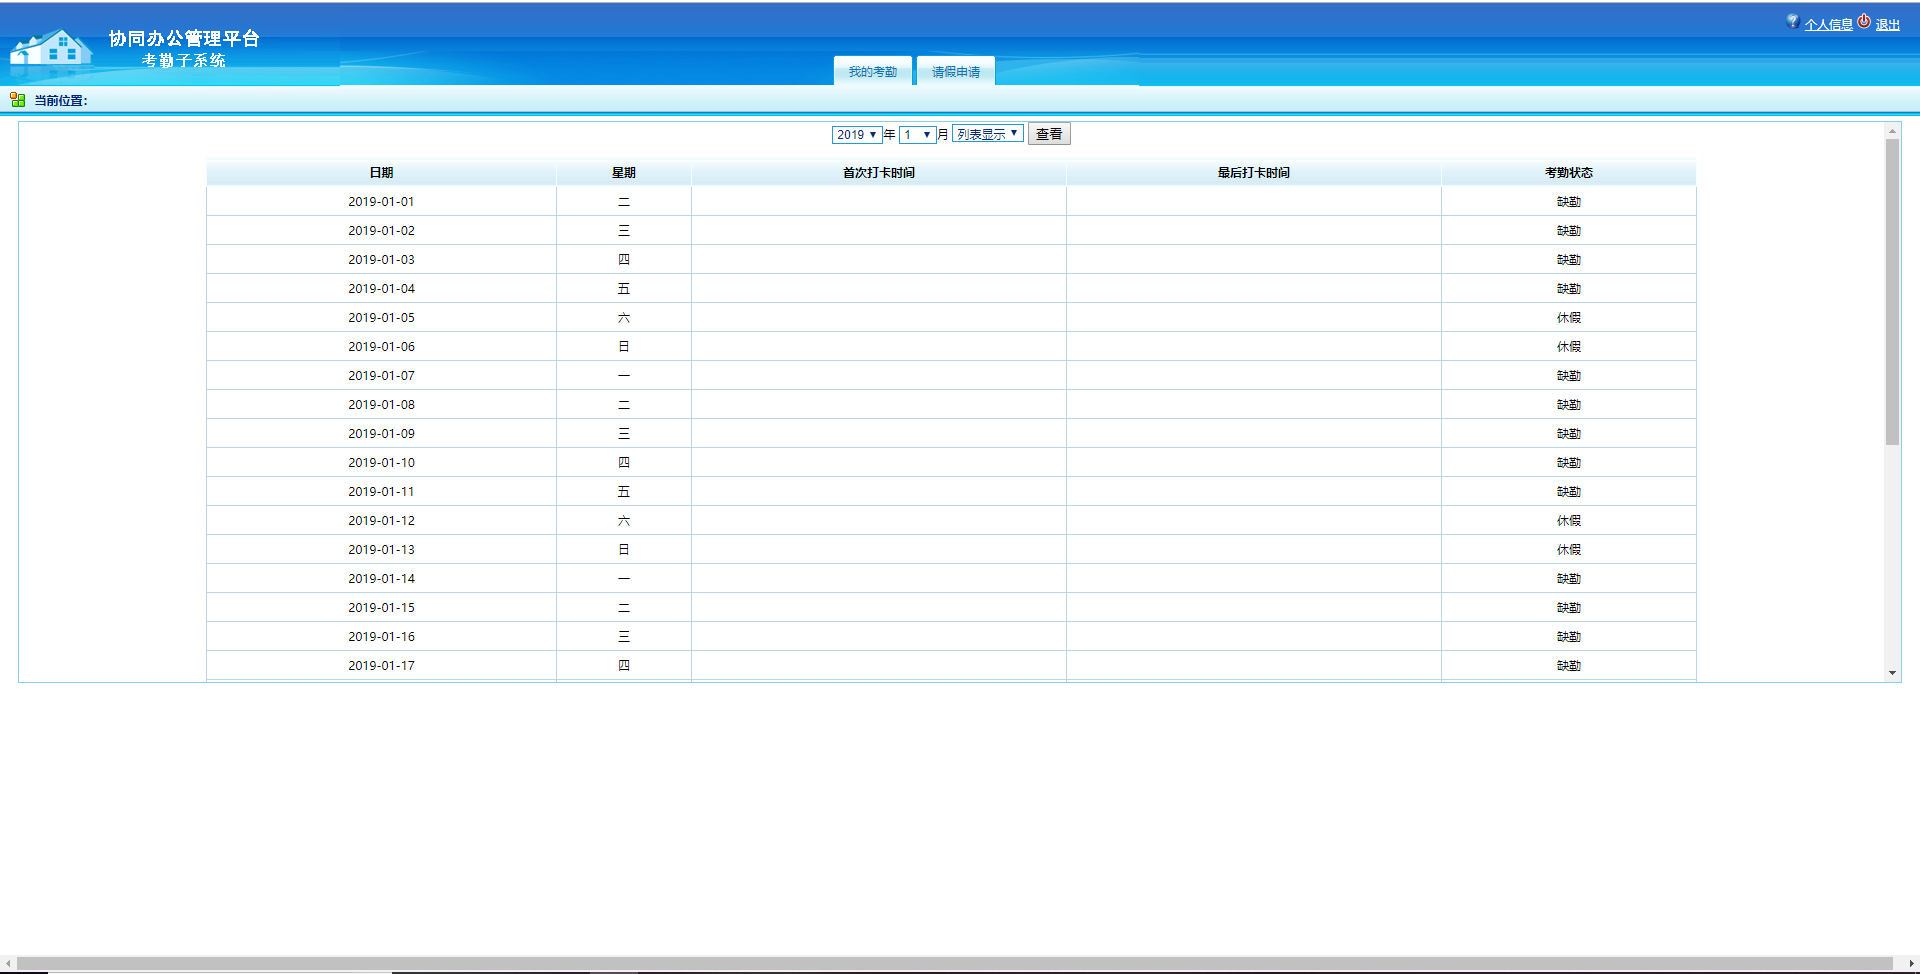Viewport: 1920px width, 974px height.
Task: Click weekday cell for 2019-01-04
Action: [624, 289]
